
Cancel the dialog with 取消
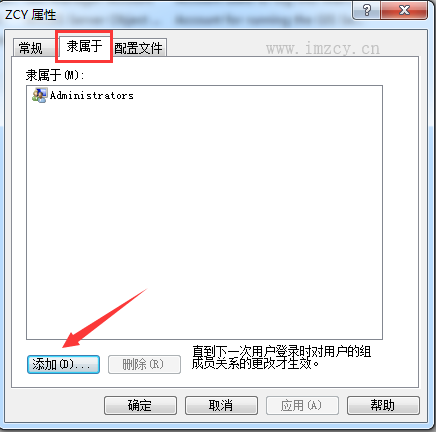(x=221, y=405)
